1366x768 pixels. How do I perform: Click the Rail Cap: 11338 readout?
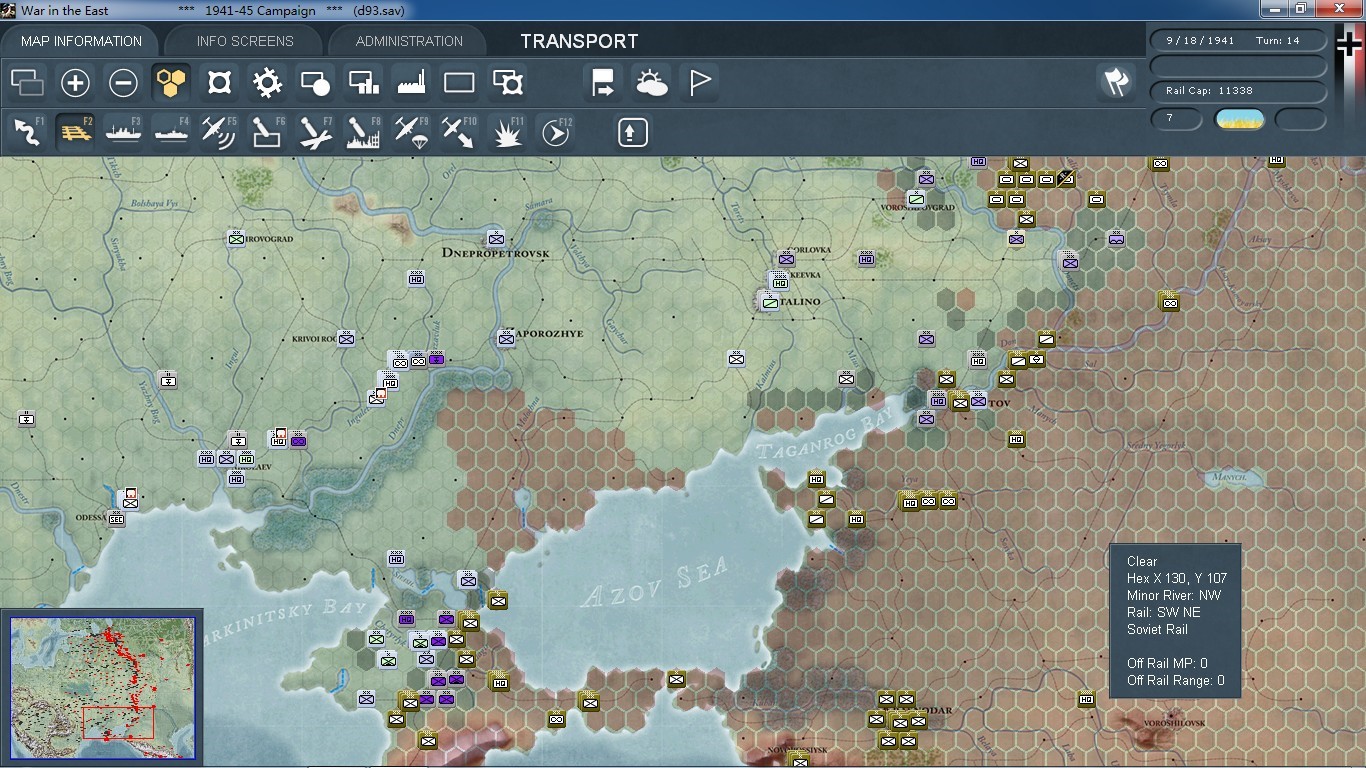click(x=1239, y=91)
